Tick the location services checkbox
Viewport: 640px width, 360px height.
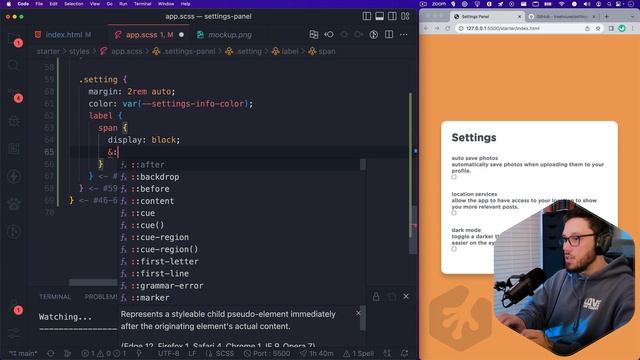pyautogui.click(x=454, y=213)
